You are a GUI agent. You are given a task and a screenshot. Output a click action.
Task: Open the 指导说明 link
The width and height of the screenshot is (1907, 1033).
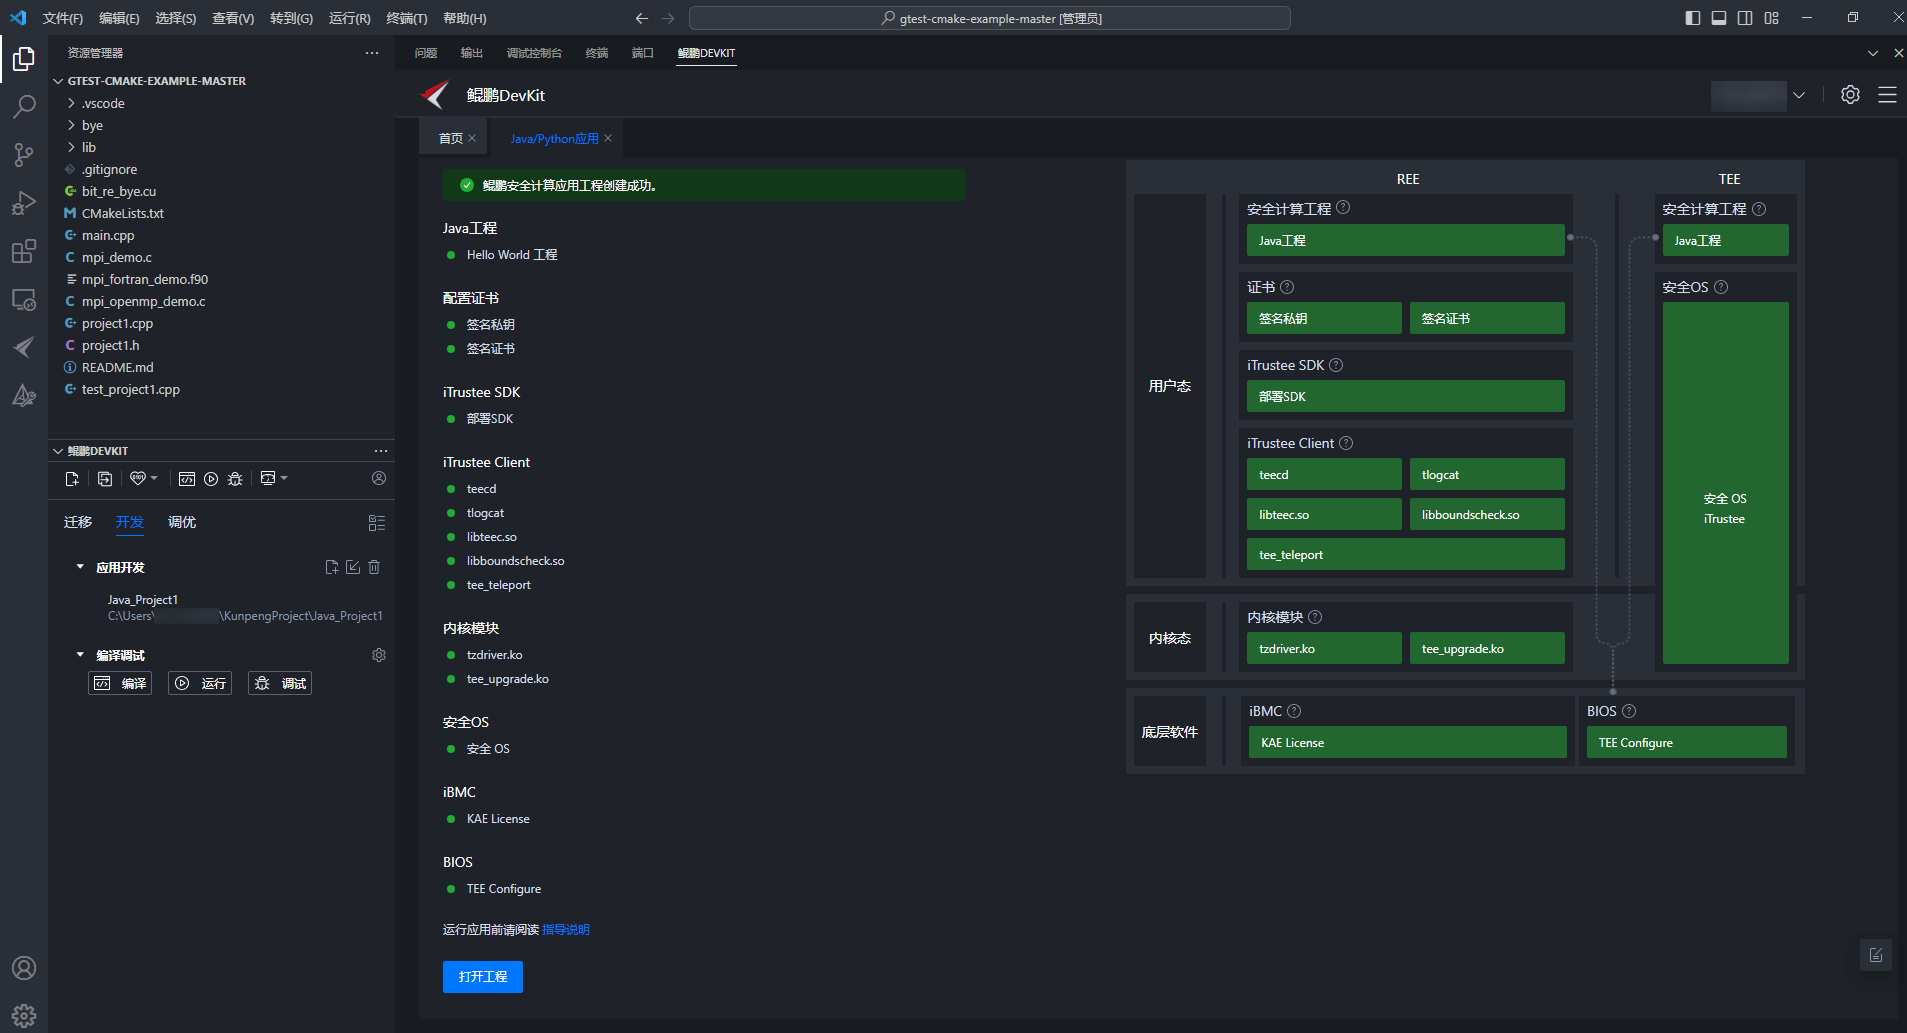pos(565,930)
